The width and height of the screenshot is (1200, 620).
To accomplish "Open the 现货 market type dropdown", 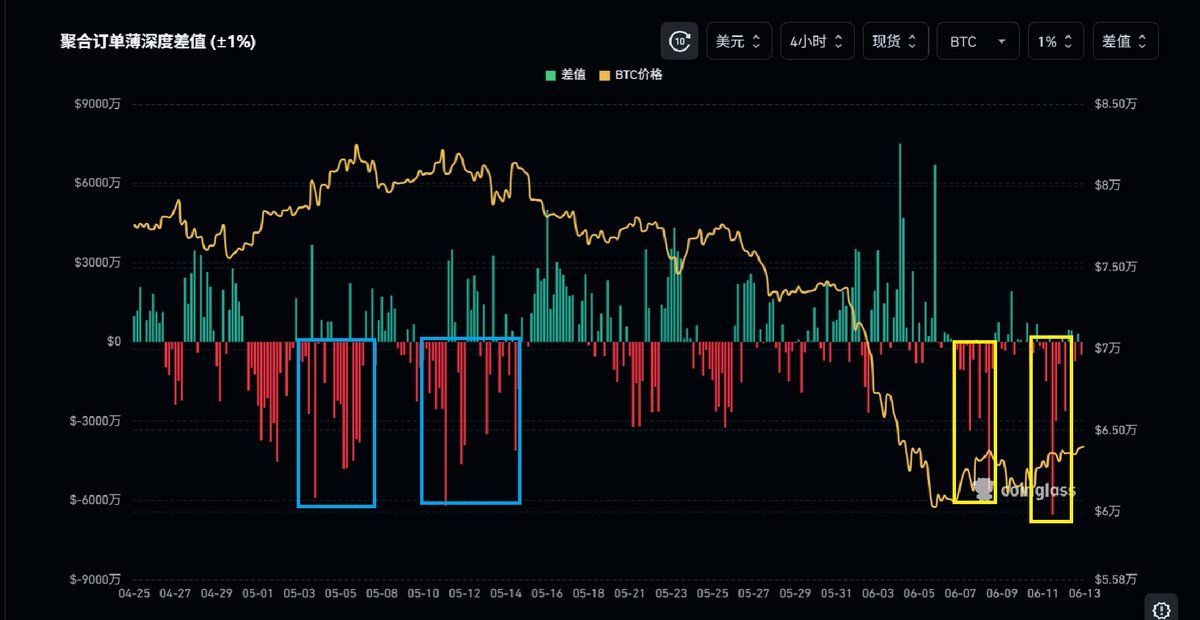I will tap(894, 41).
